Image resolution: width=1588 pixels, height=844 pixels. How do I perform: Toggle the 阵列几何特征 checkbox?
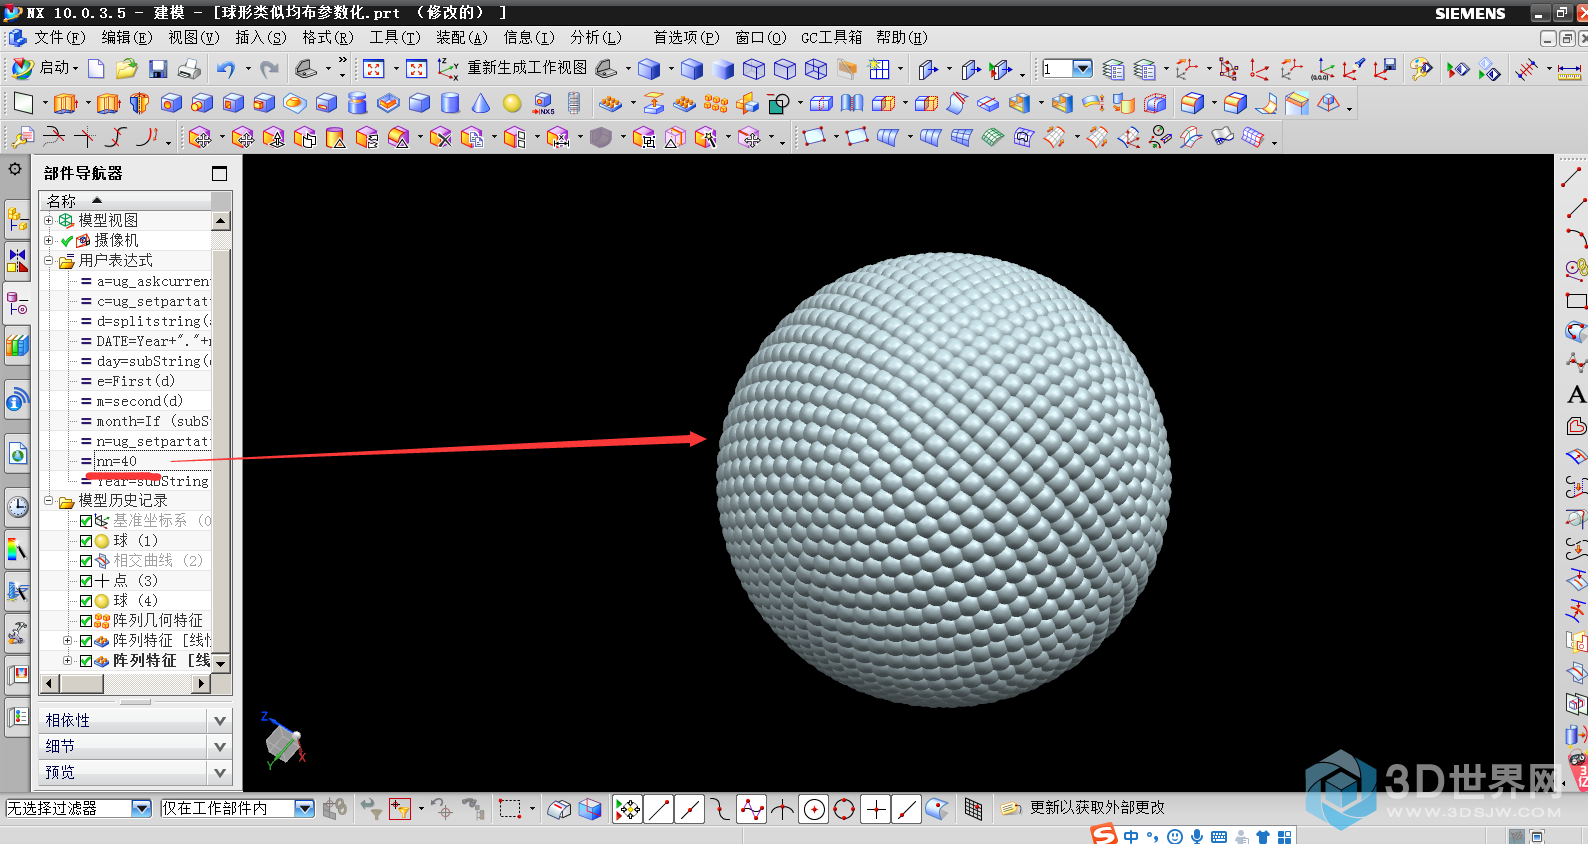(86, 621)
